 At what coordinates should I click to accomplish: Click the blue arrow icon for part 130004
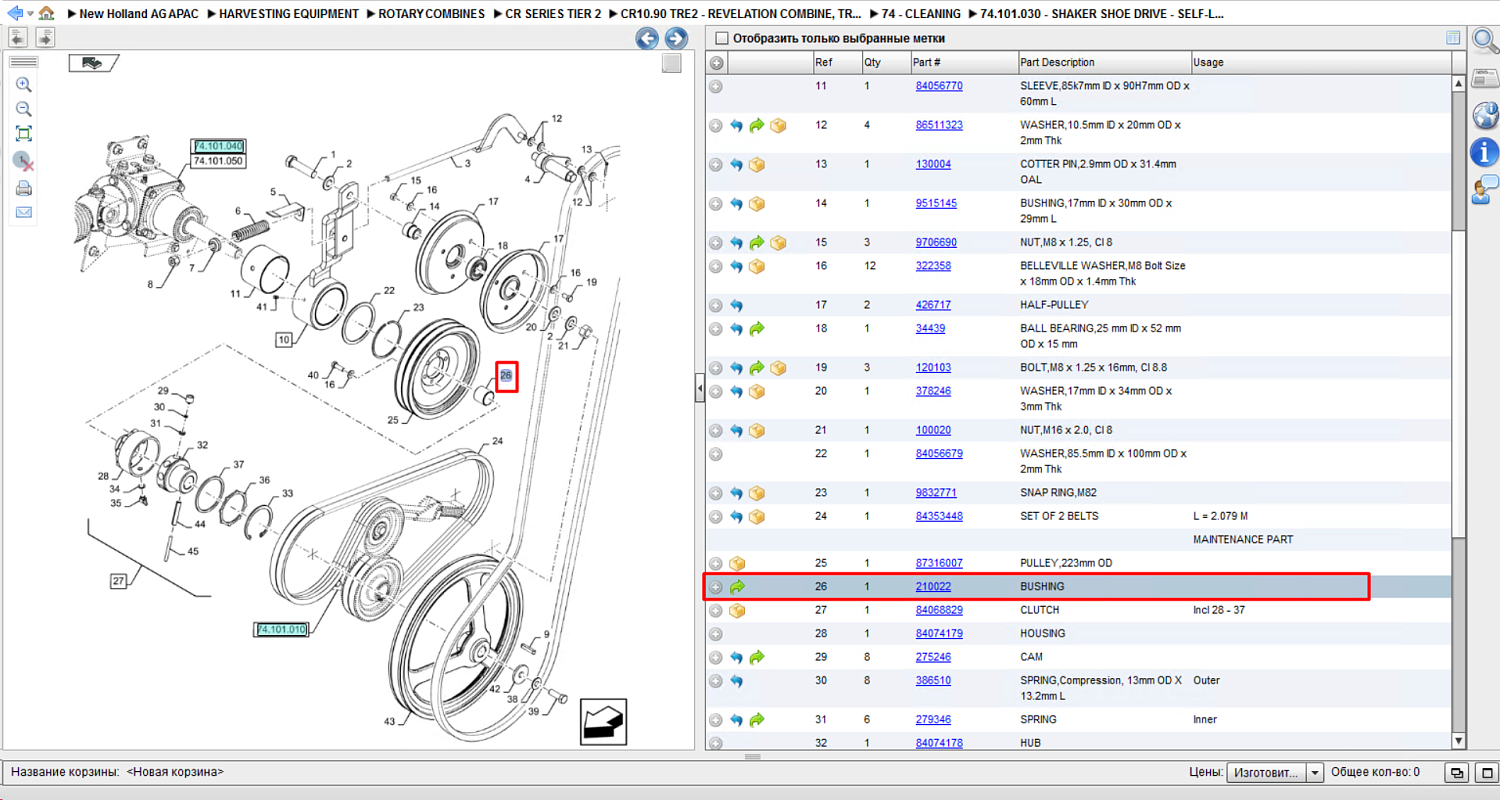pos(737,165)
